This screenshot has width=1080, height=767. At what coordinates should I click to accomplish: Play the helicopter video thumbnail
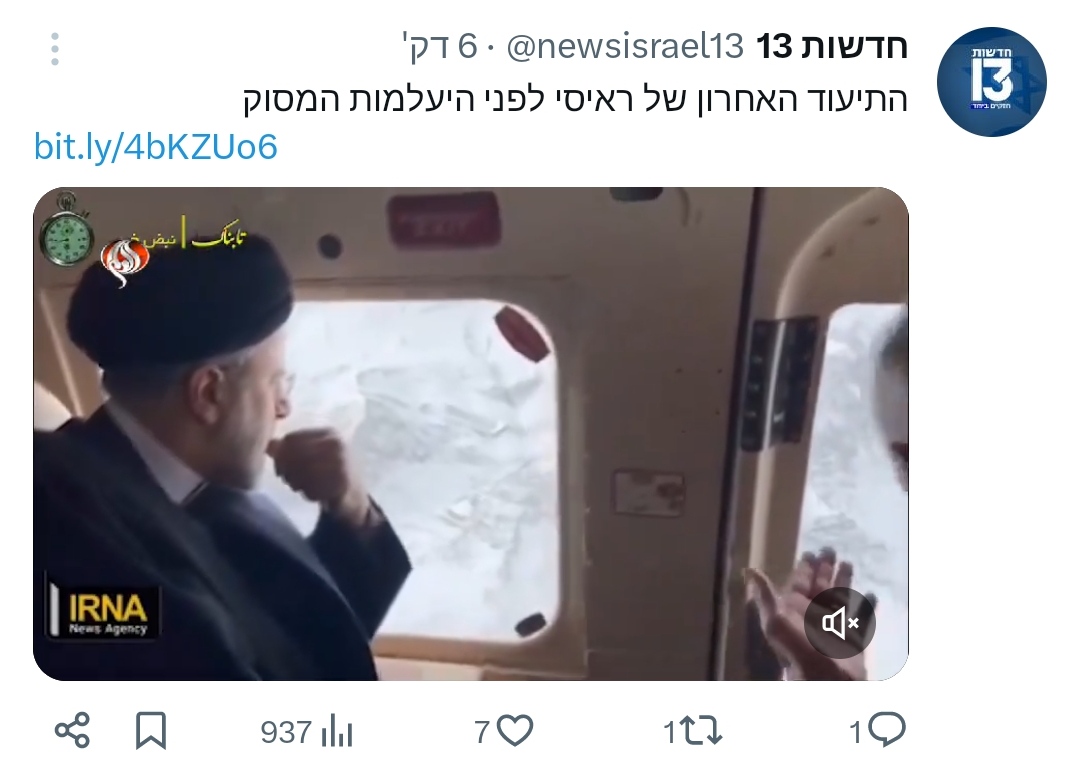point(471,434)
